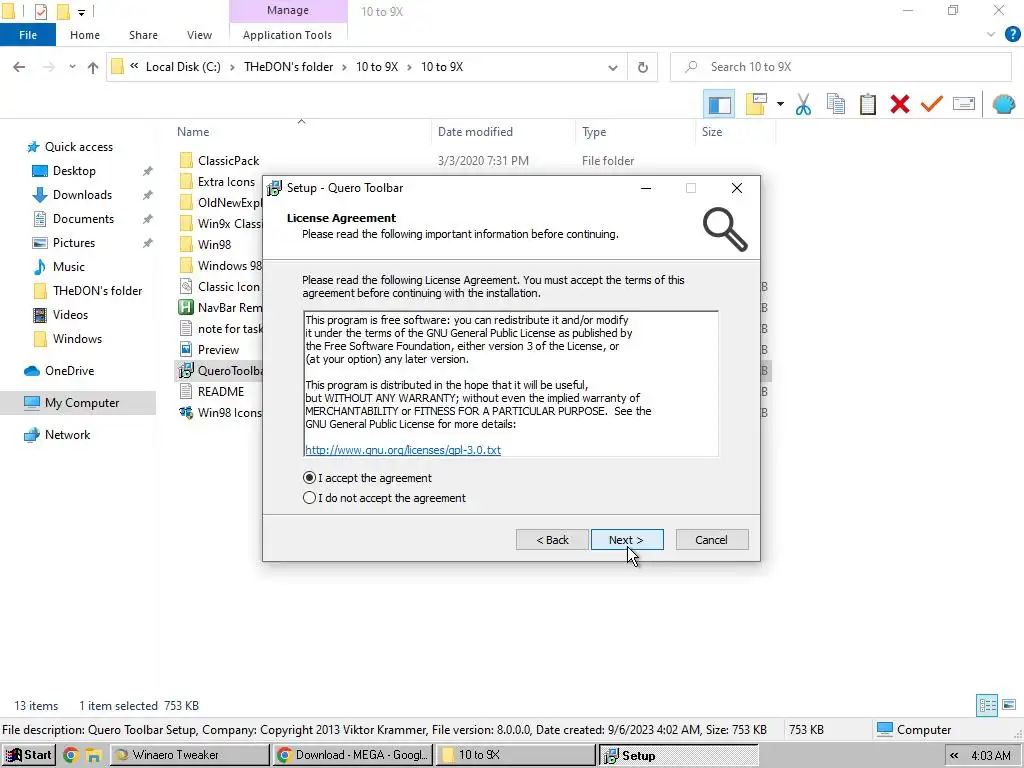1024x768 pixels.
Task: Click the Copy icon in Explorer toolbar
Action: (835, 104)
